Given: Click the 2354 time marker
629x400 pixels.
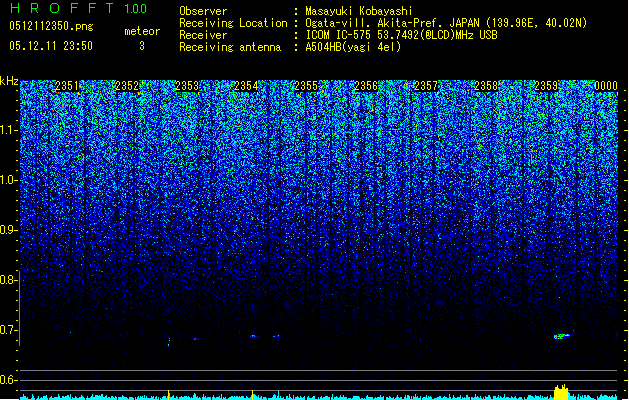Looking at the screenshot, I should [x=246, y=86].
